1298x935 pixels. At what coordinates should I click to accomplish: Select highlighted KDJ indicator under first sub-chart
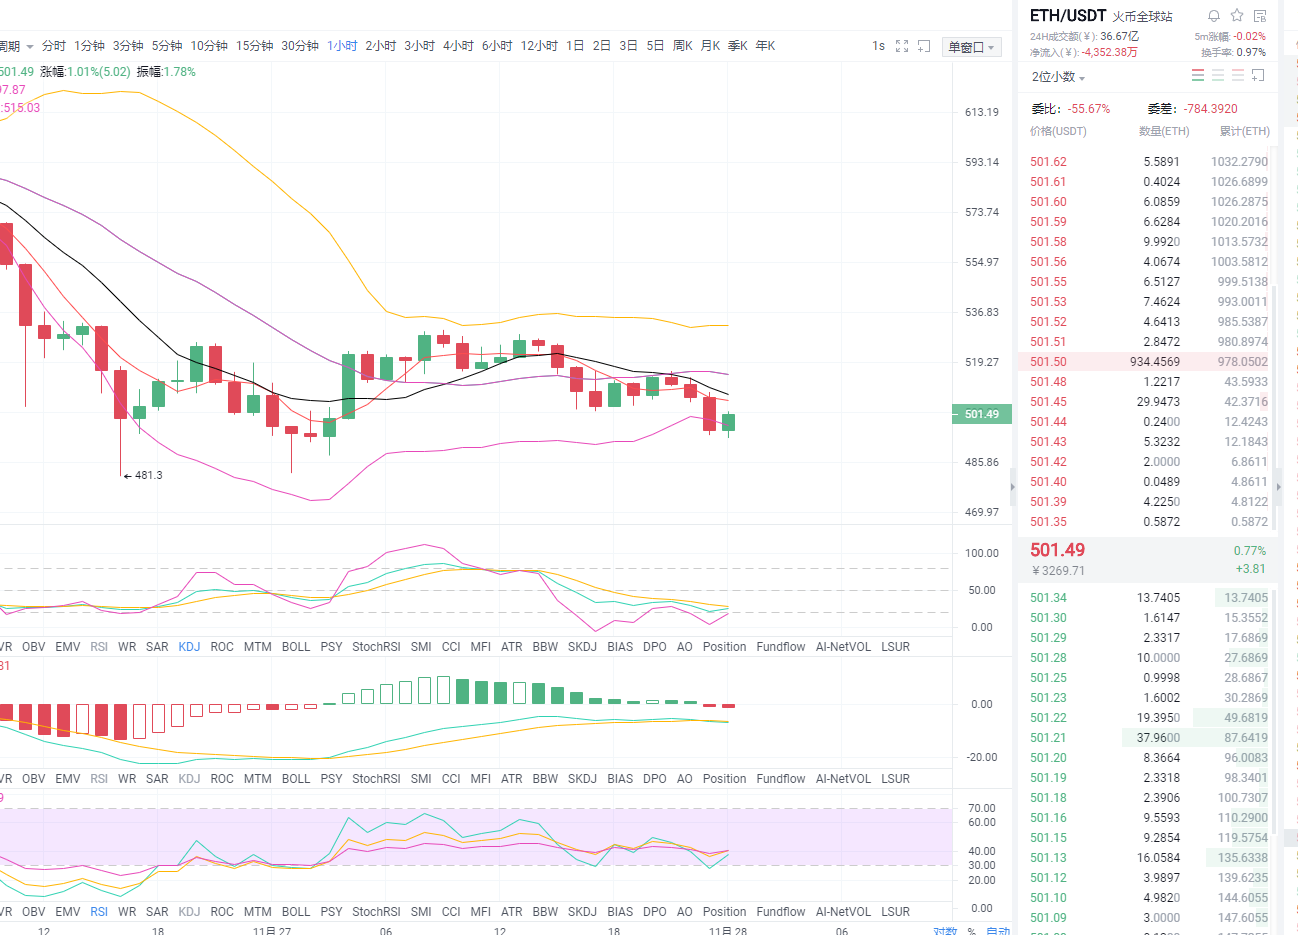pos(189,647)
